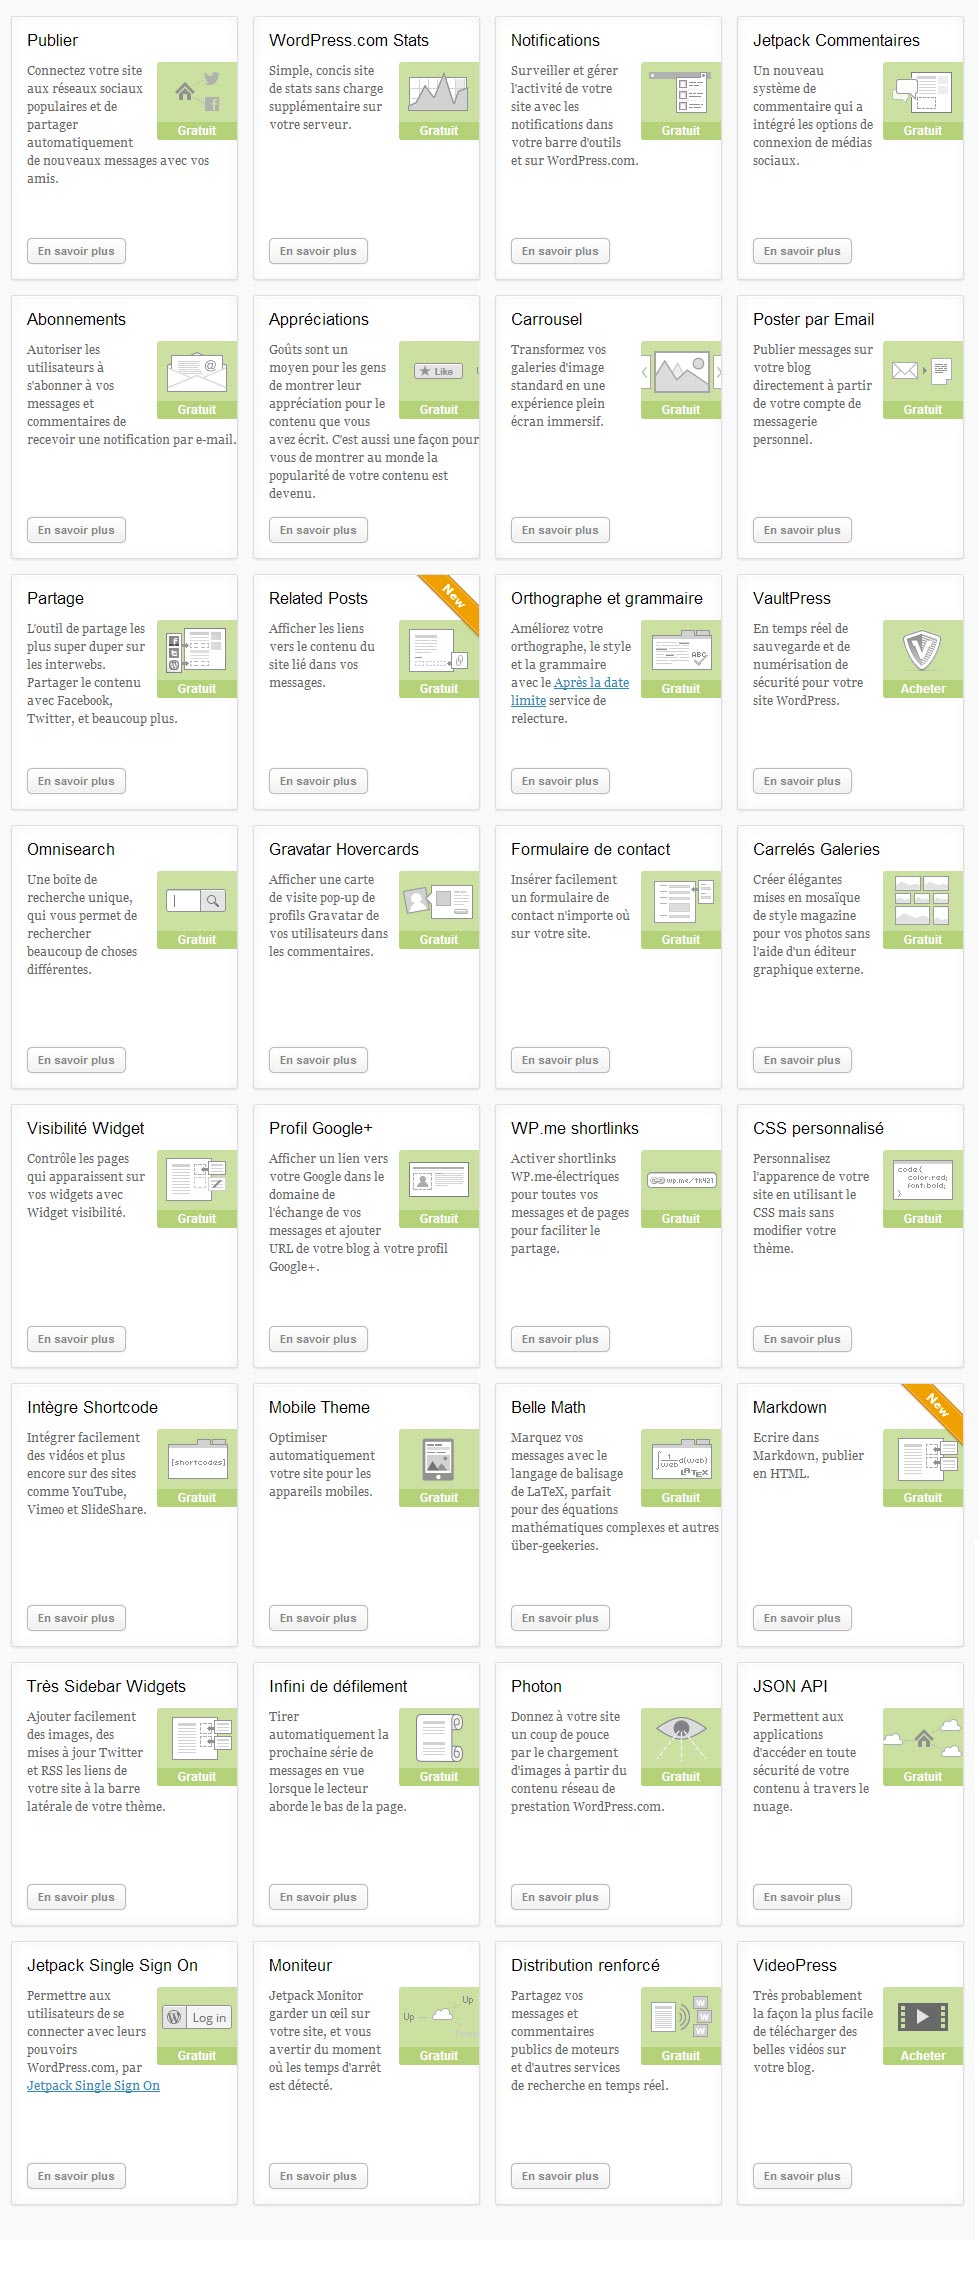Click En savoir plus under Markdown
Screen dimensions: 980x2273
(802, 1618)
